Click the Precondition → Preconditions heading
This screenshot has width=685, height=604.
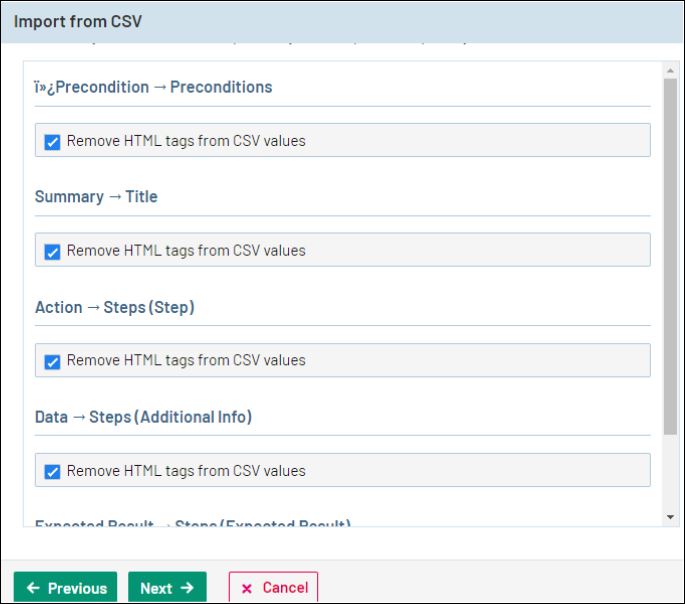click(153, 87)
